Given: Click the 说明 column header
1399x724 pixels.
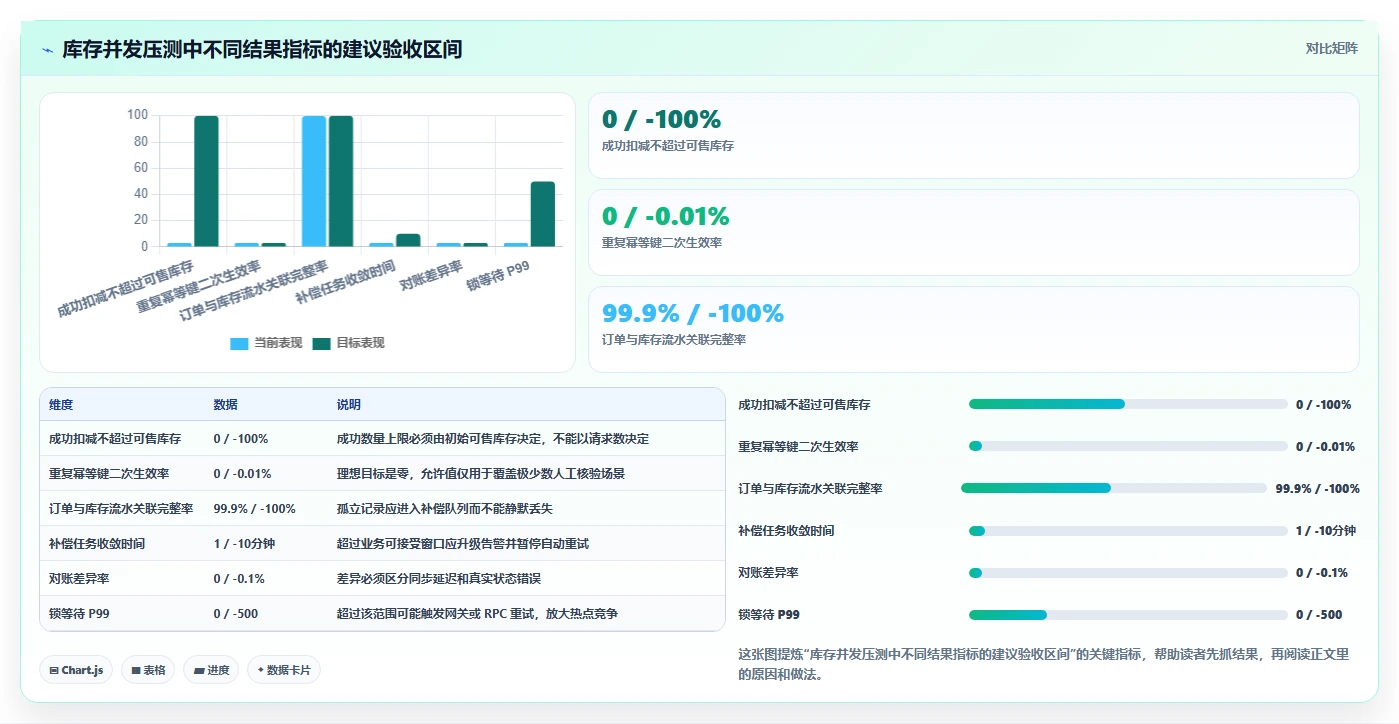Looking at the screenshot, I should coord(349,405).
